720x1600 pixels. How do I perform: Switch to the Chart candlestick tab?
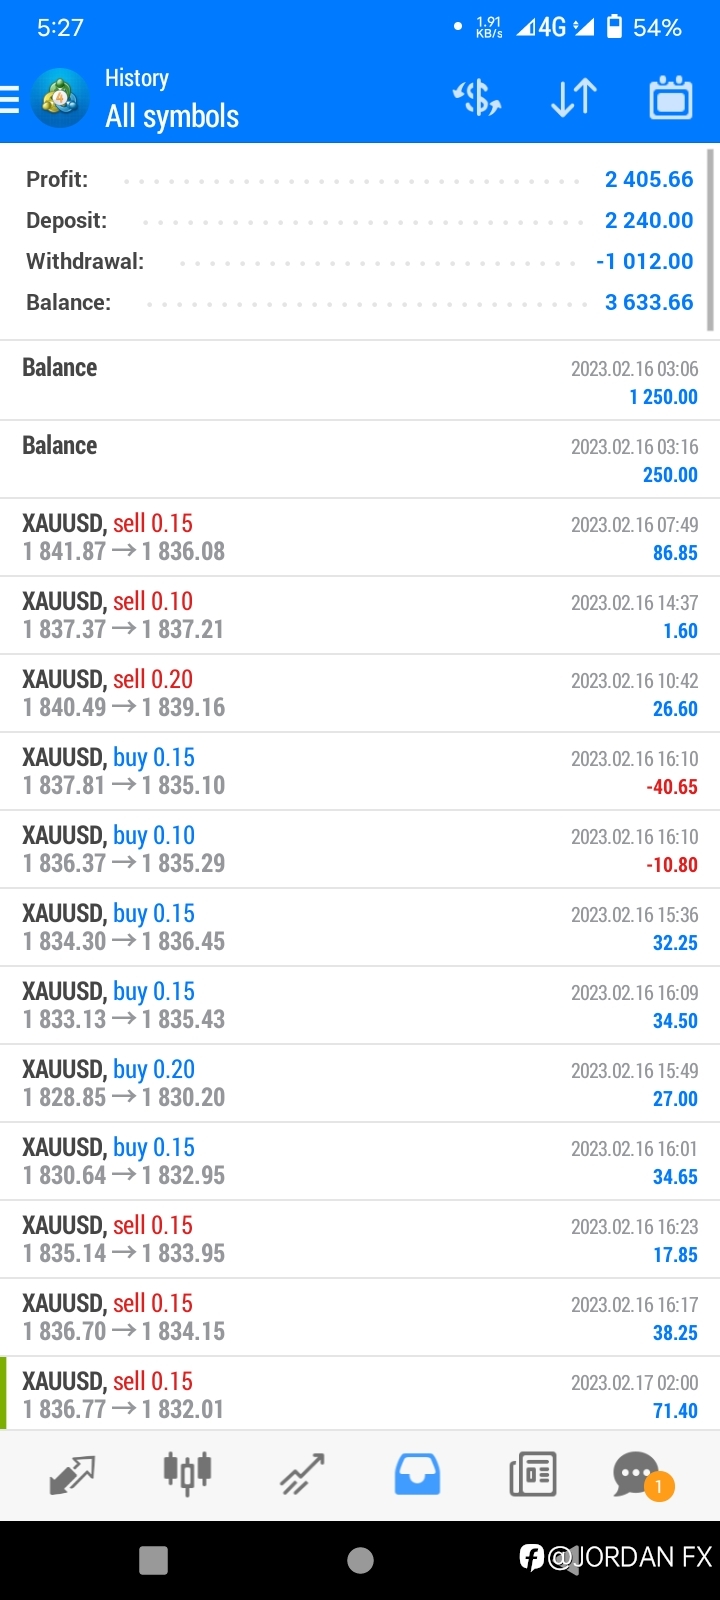click(x=187, y=1474)
